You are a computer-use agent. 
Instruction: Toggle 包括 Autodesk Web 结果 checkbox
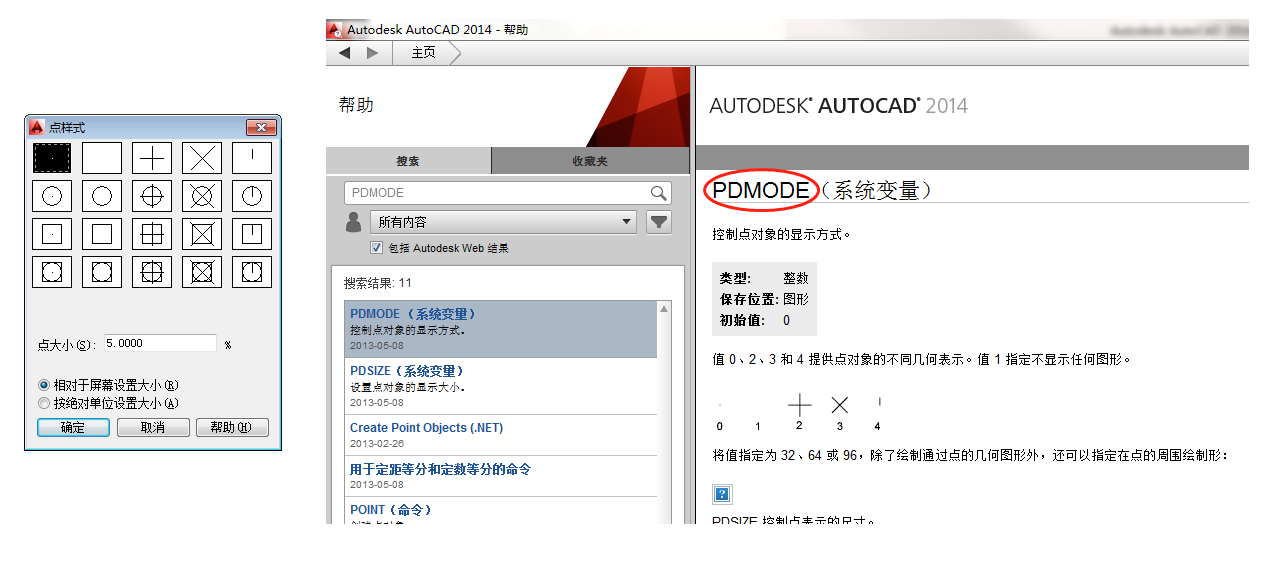click(x=376, y=248)
